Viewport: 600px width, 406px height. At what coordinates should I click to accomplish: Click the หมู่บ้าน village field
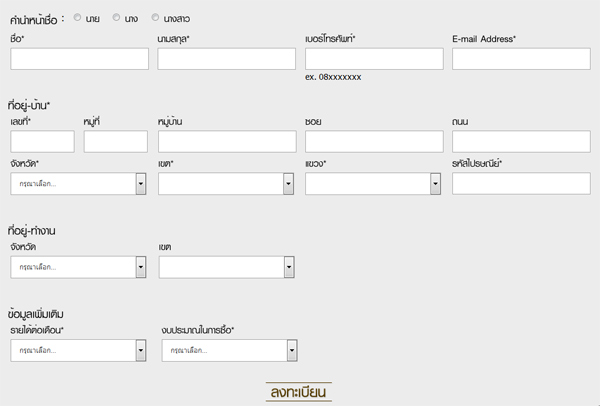point(226,142)
